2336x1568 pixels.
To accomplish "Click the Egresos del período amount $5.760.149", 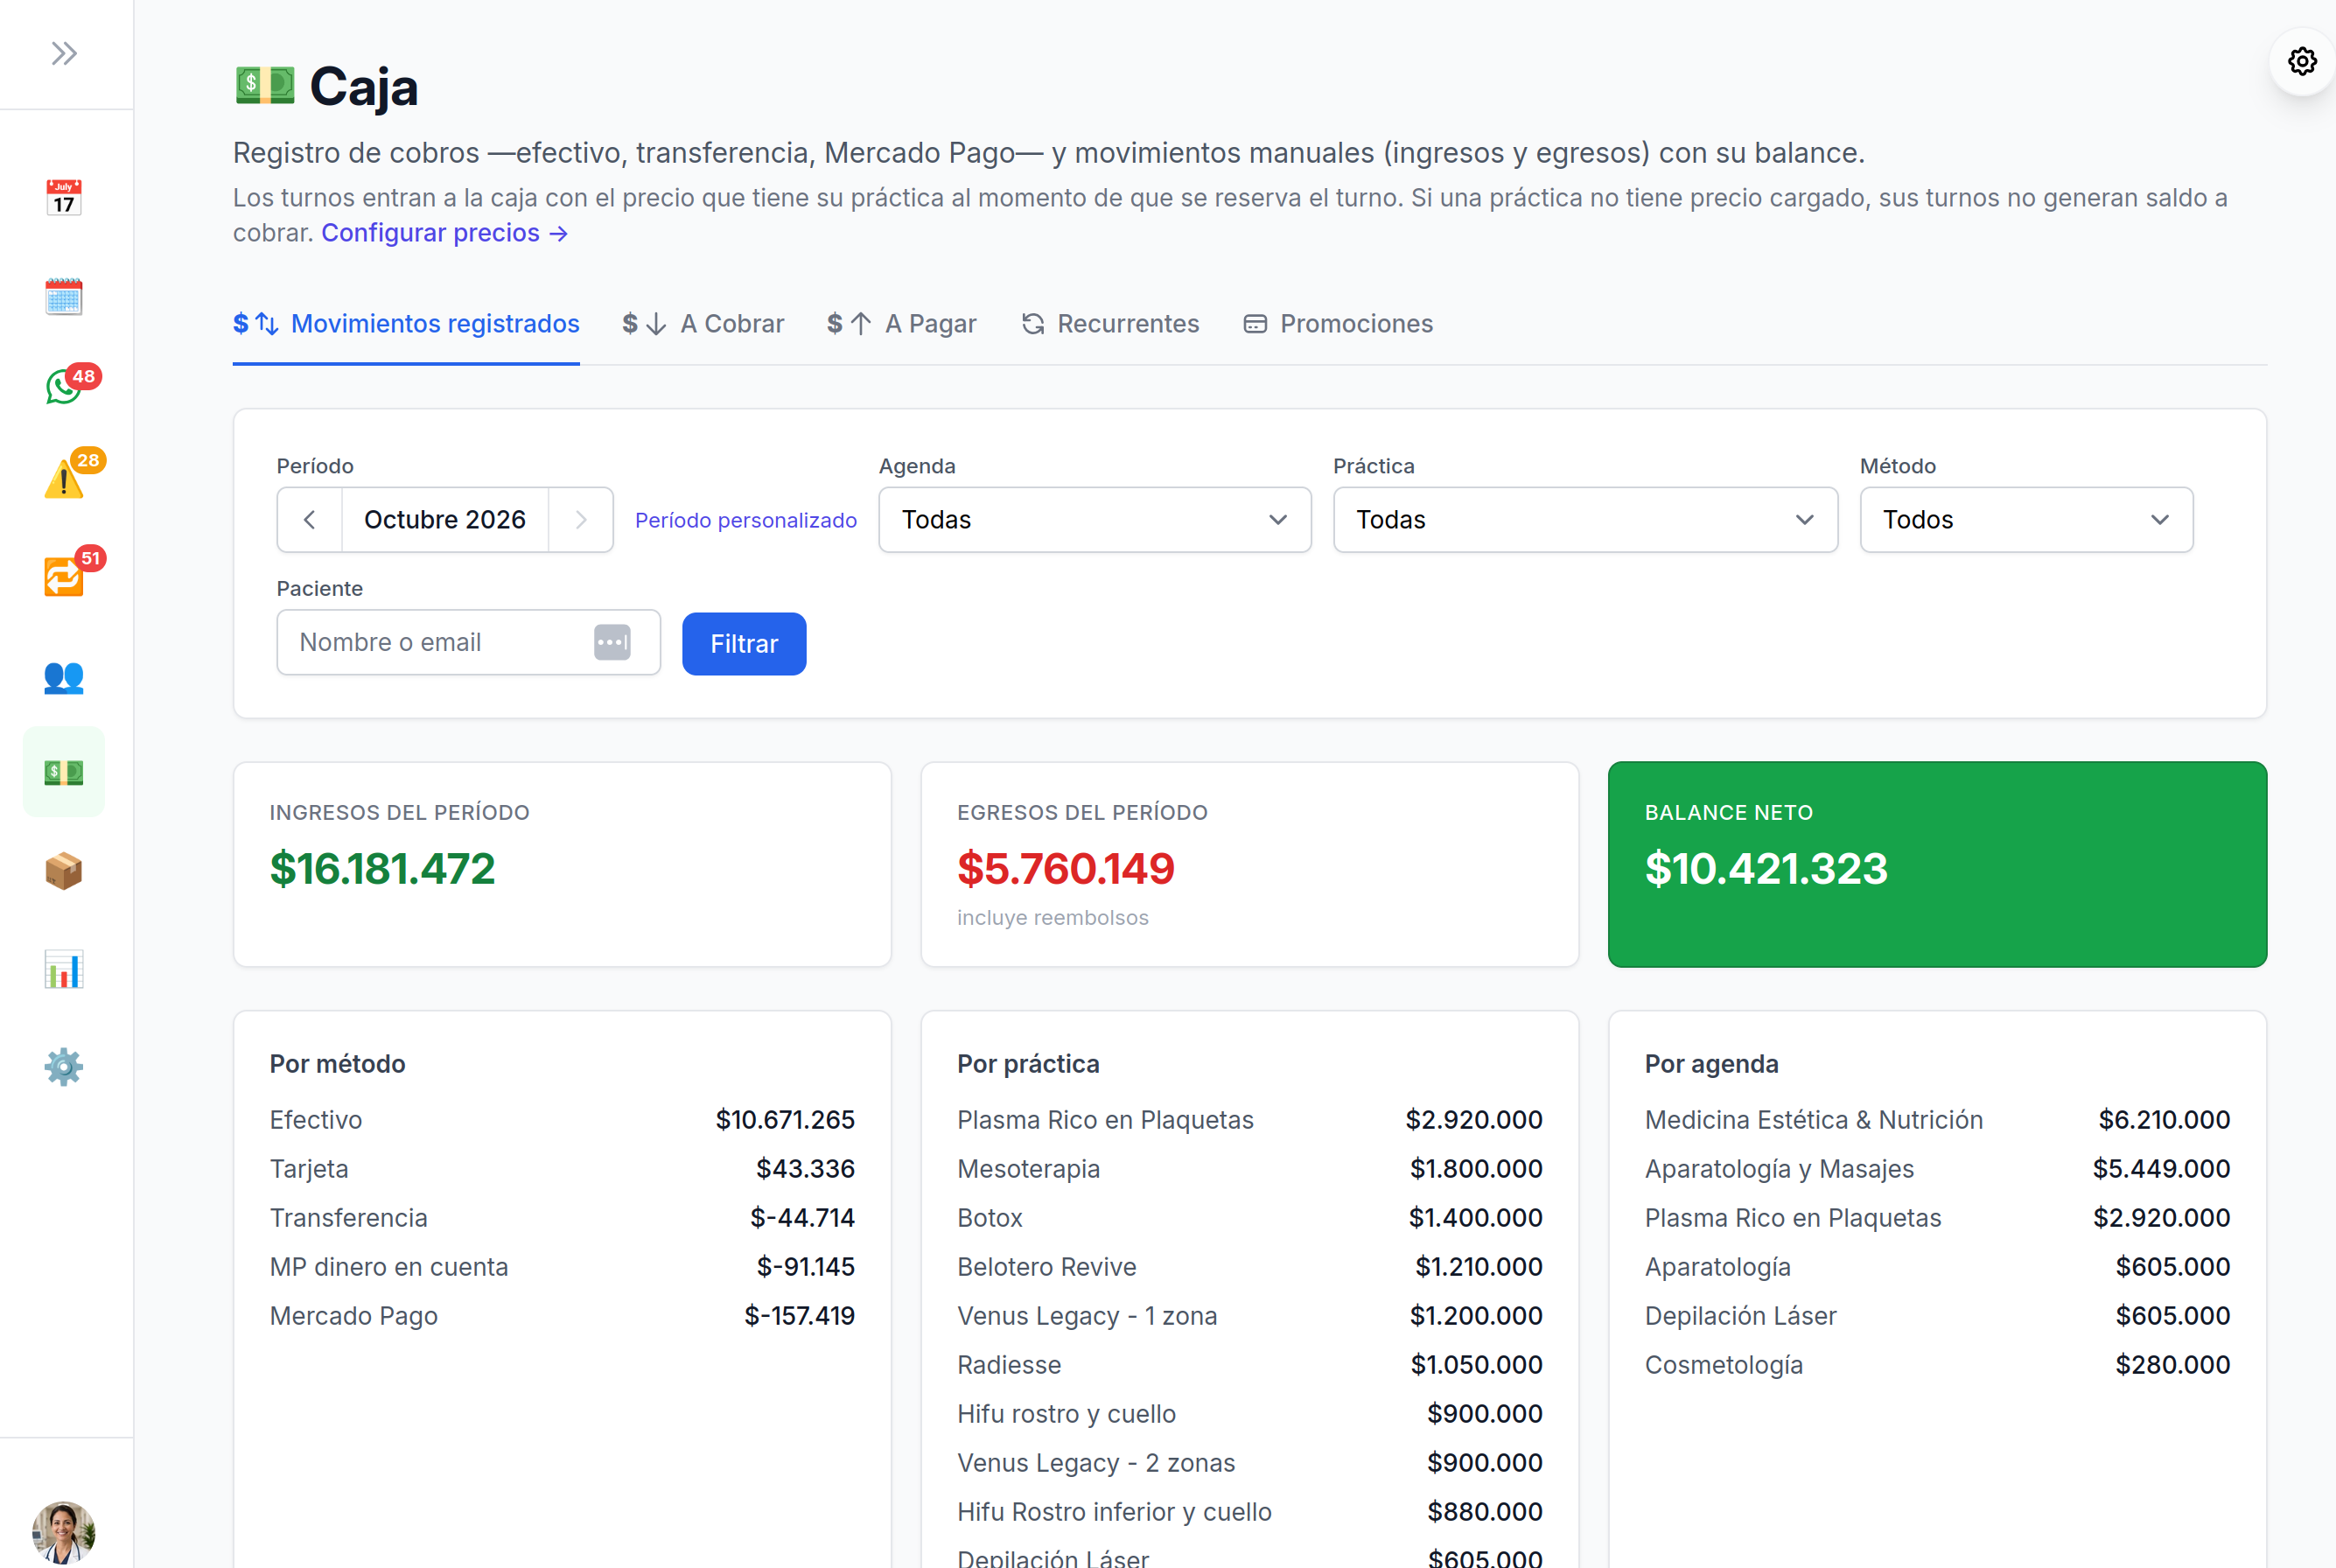I will coord(1066,868).
